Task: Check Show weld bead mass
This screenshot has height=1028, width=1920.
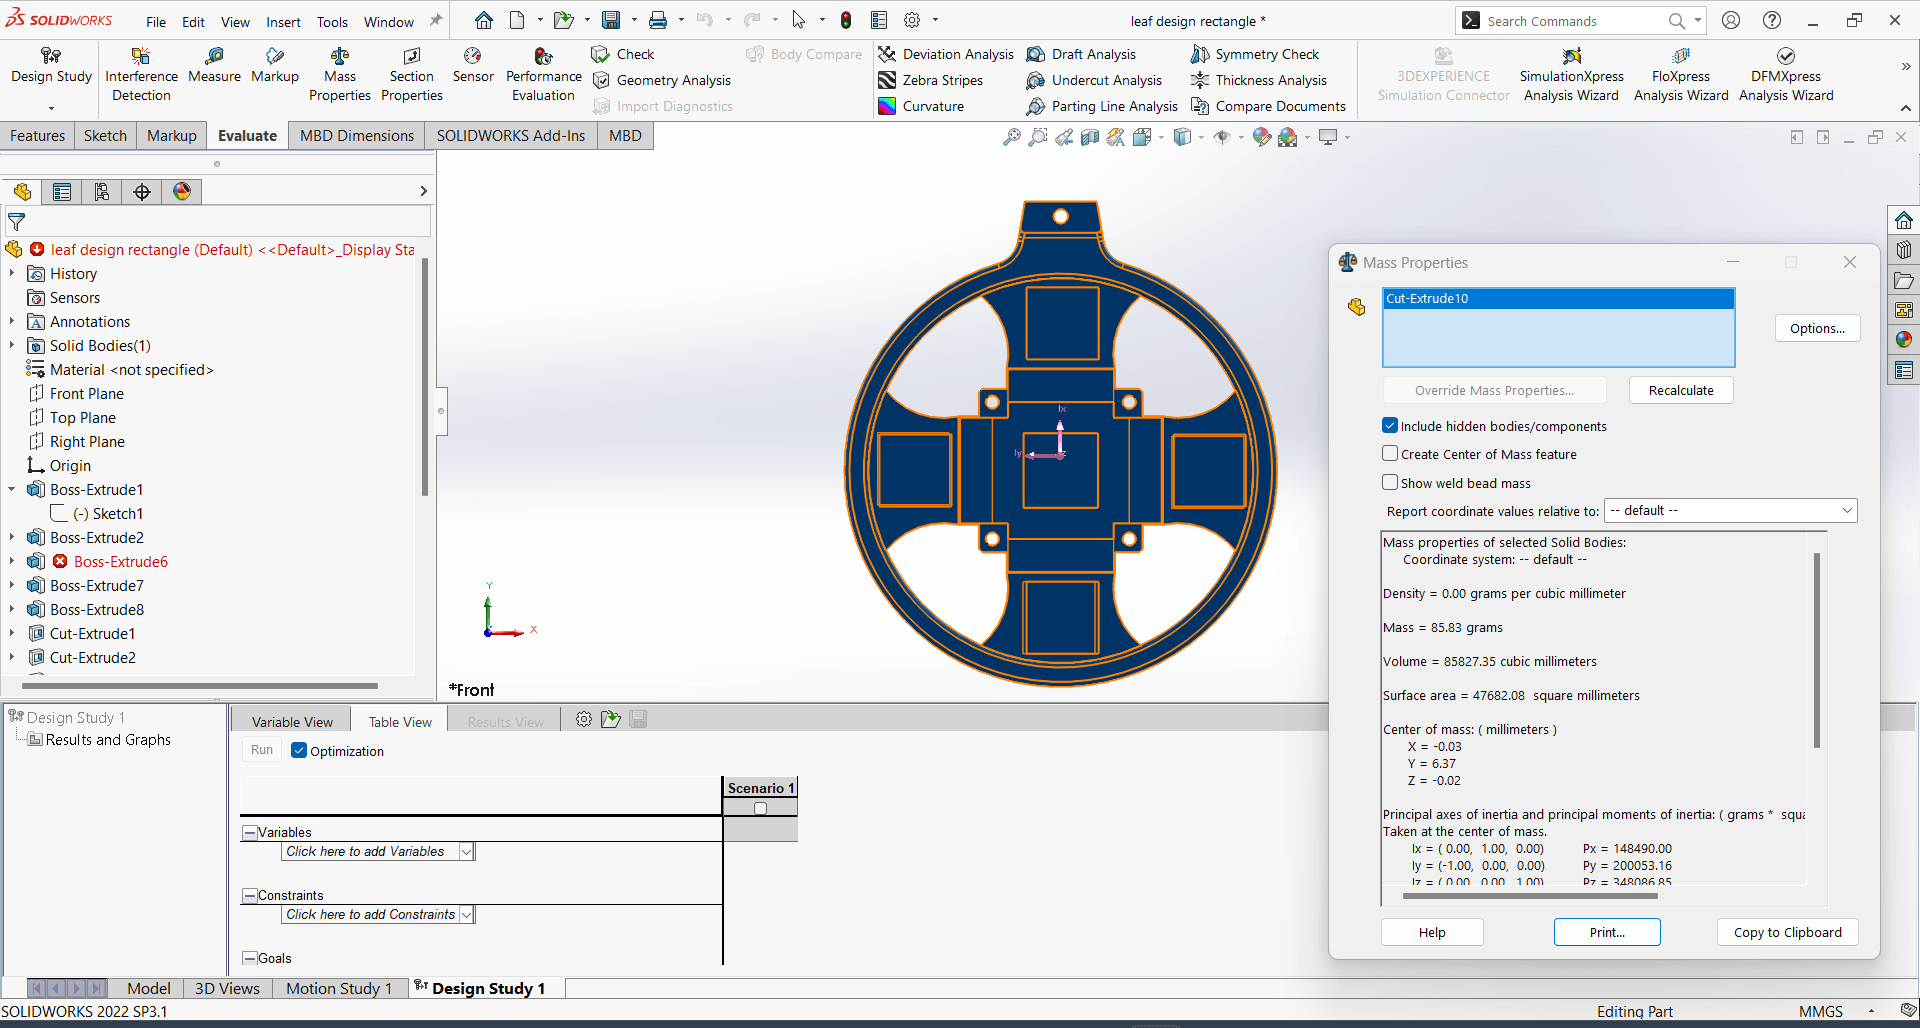Action: [x=1390, y=482]
